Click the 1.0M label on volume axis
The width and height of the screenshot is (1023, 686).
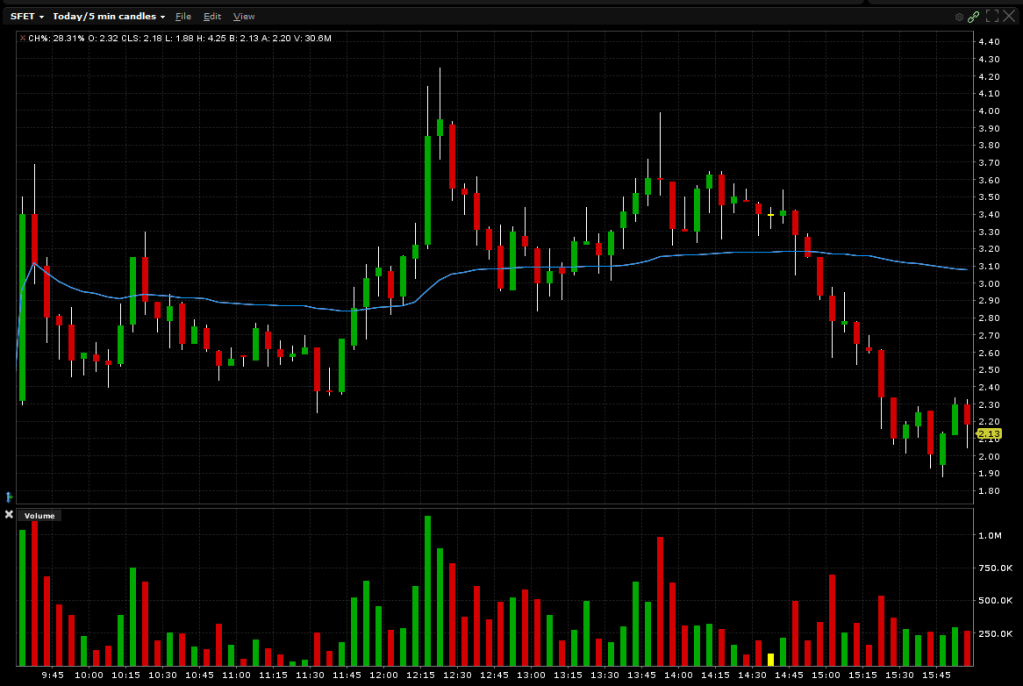[x=989, y=536]
